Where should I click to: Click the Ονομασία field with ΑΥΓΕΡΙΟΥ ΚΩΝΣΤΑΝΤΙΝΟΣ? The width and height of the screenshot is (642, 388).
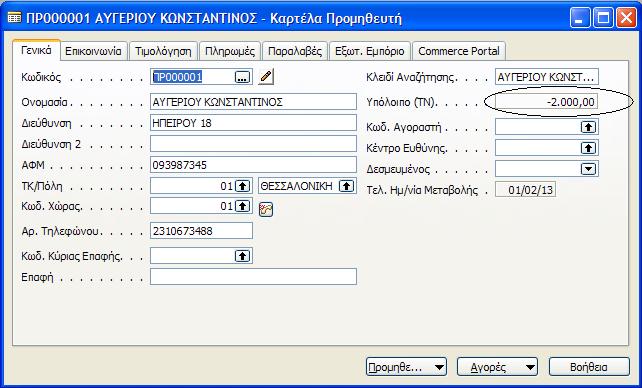click(x=253, y=102)
